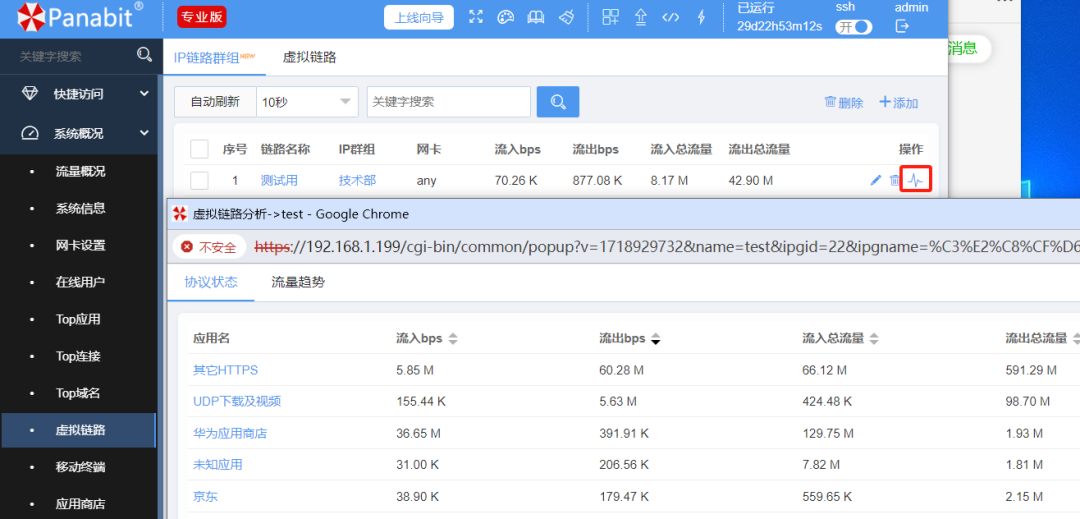Viewport: 1080px width, 519px height.
Task: Delete the 测试用 row via trash icon
Action: pos(894,180)
